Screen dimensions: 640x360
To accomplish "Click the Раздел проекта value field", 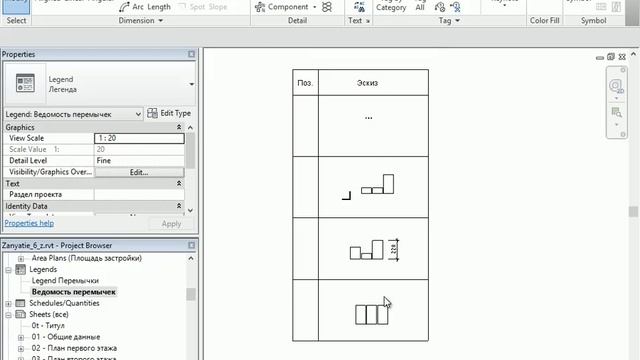I will click(x=139, y=195).
